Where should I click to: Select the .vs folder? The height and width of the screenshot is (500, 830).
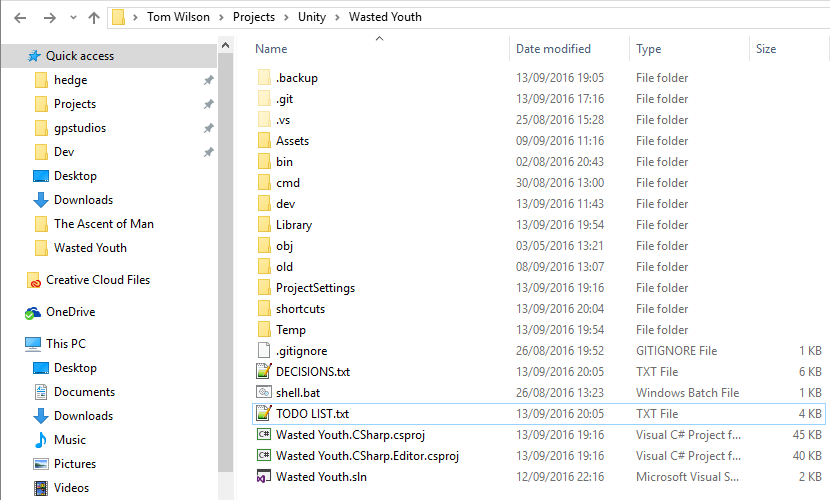[x=283, y=120]
